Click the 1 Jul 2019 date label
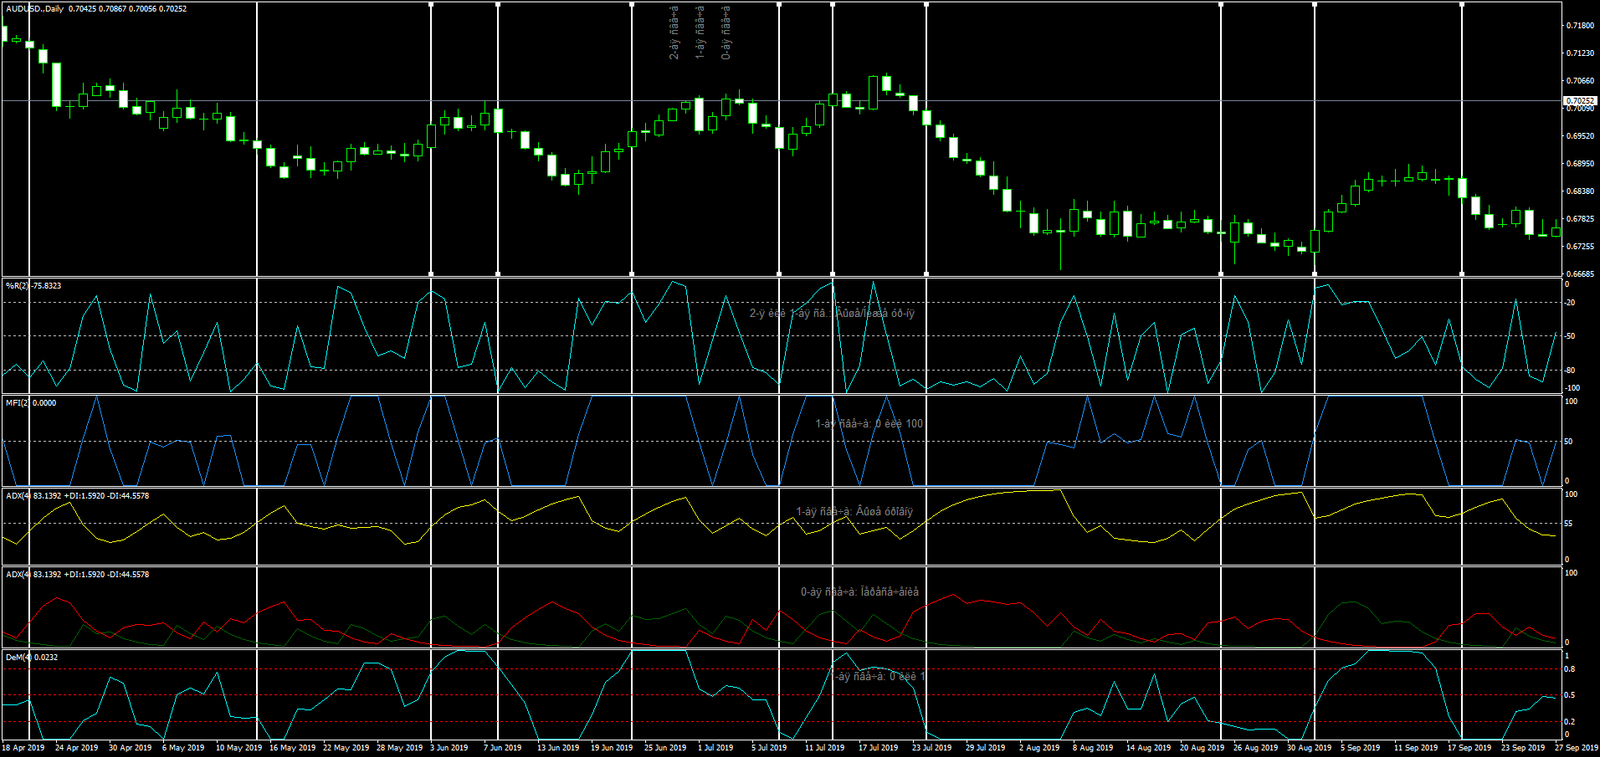This screenshot has width=1600, height=757. [715, 748]
